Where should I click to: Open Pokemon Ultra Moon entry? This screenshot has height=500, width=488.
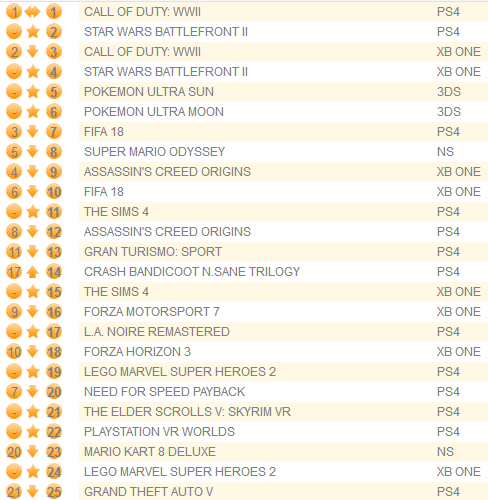[154, 112]
